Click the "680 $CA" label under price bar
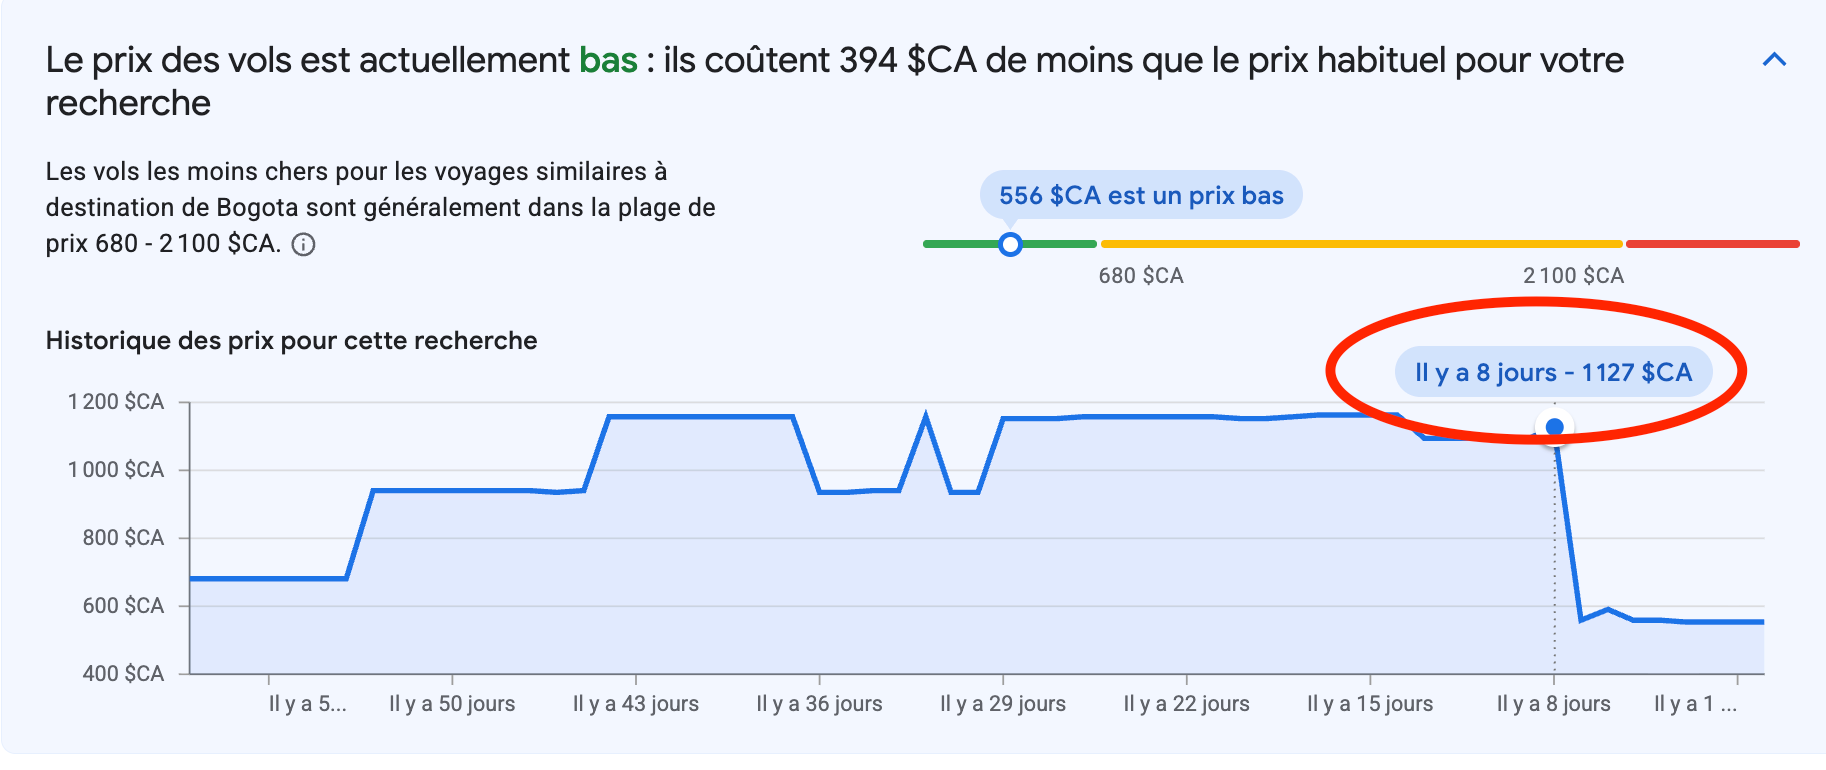This screenshot has width=1826, height=770. tap(1141, 276)
